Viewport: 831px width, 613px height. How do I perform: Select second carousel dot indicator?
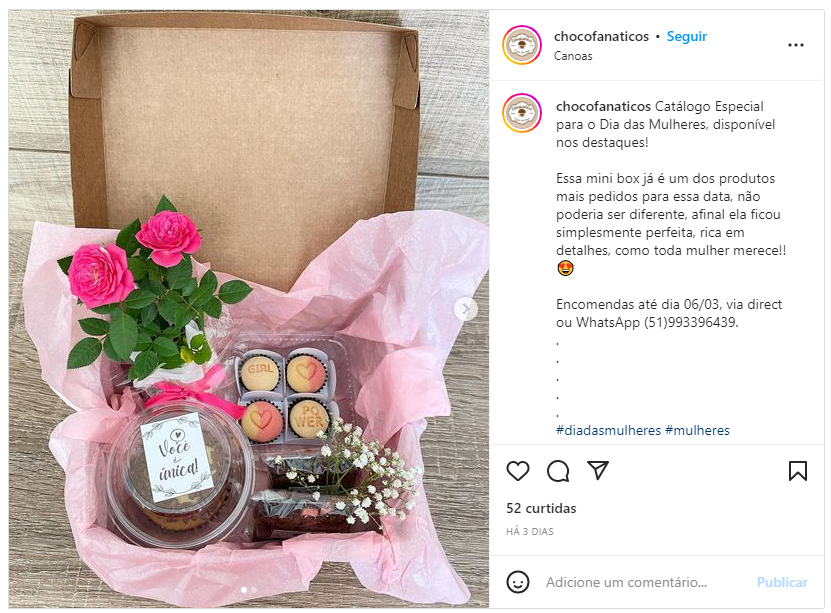click(x=254, y=590)
